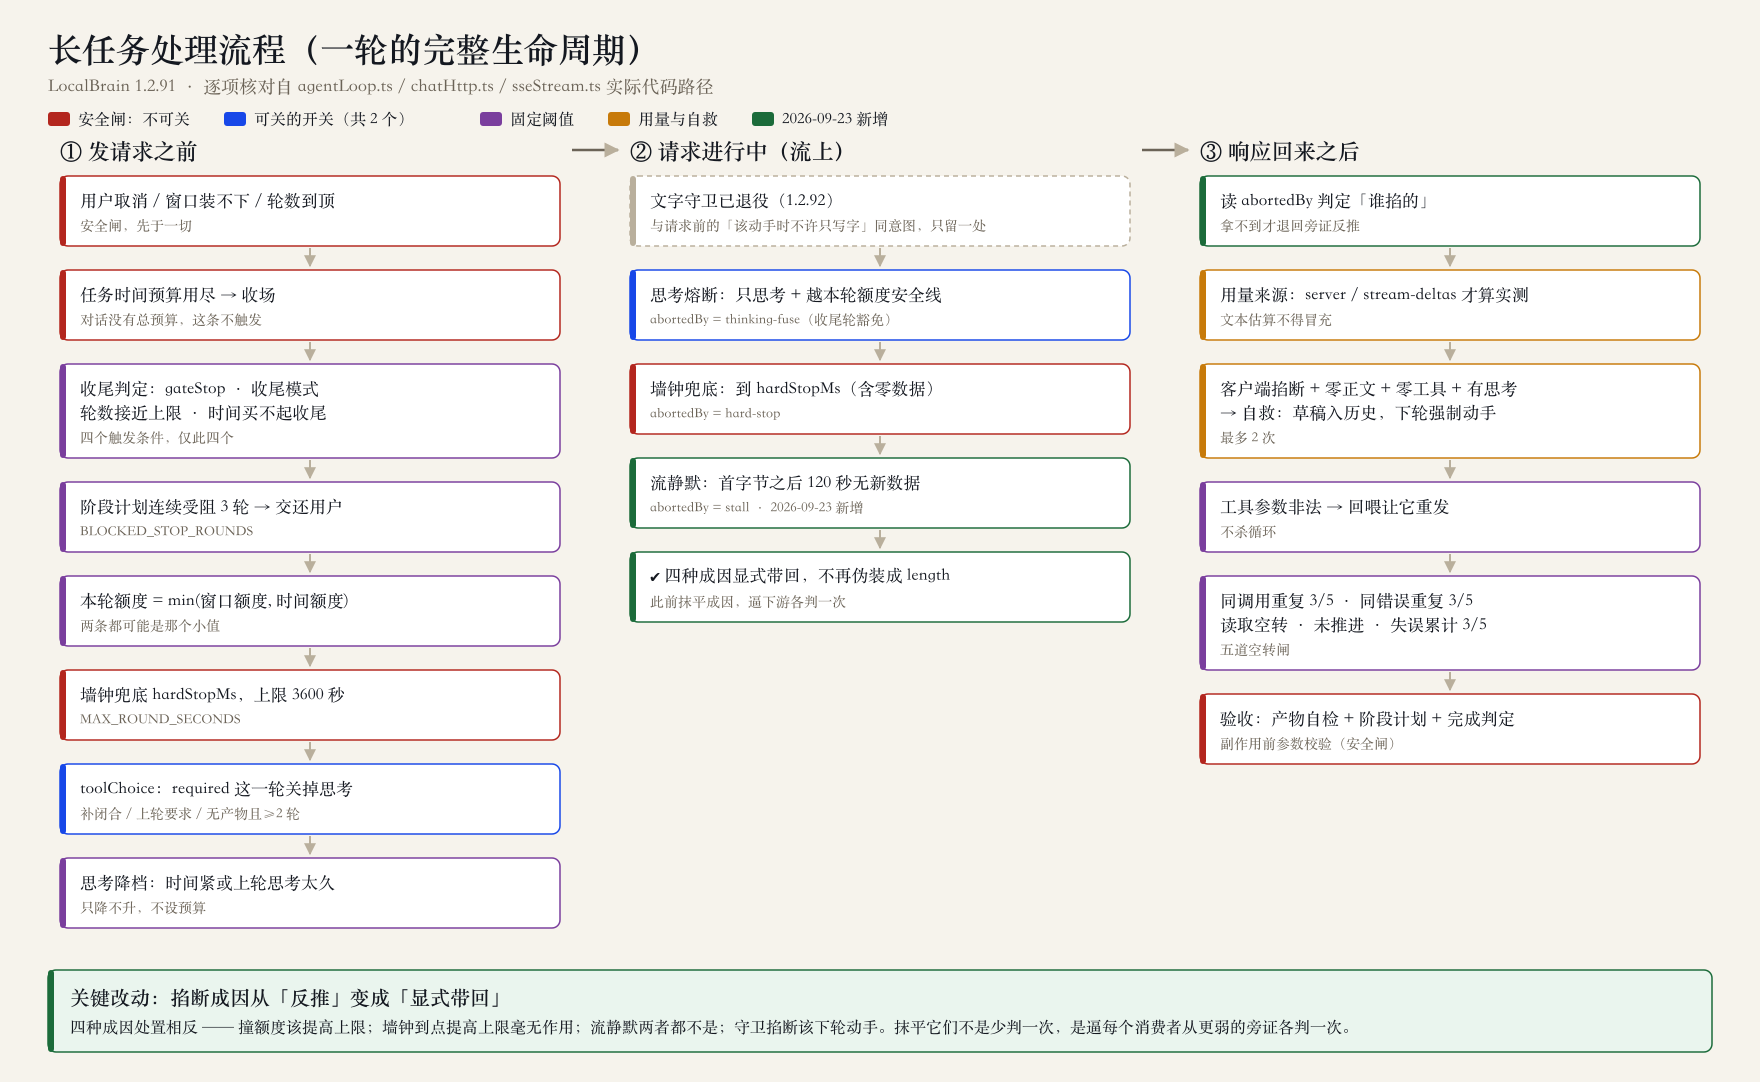Select the box 用户取消 / 窗口装不下 / 轮数到顶

(310, 211)
